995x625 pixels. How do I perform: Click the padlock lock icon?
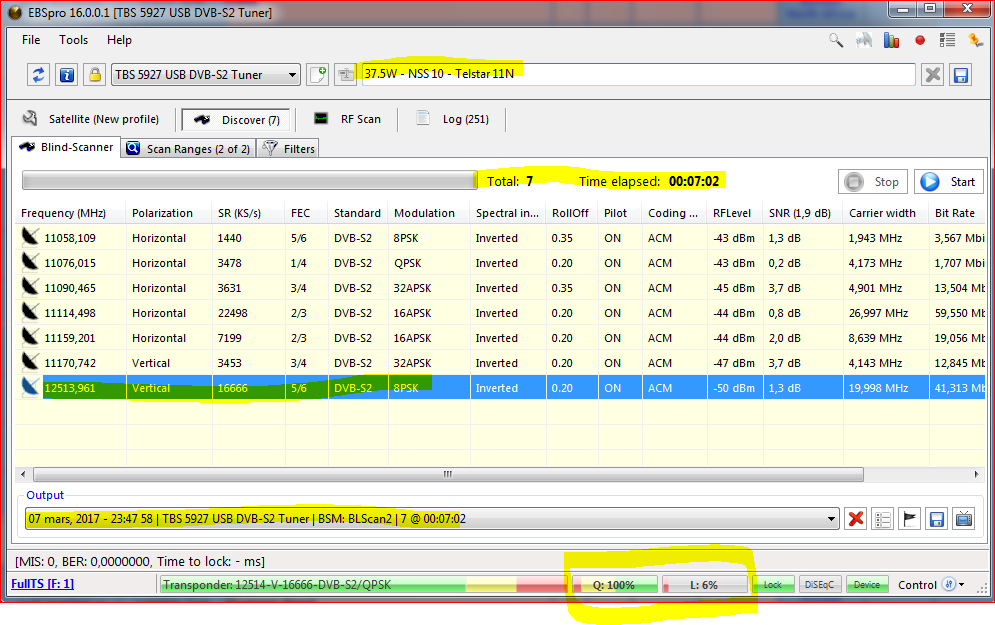[95, 75]
